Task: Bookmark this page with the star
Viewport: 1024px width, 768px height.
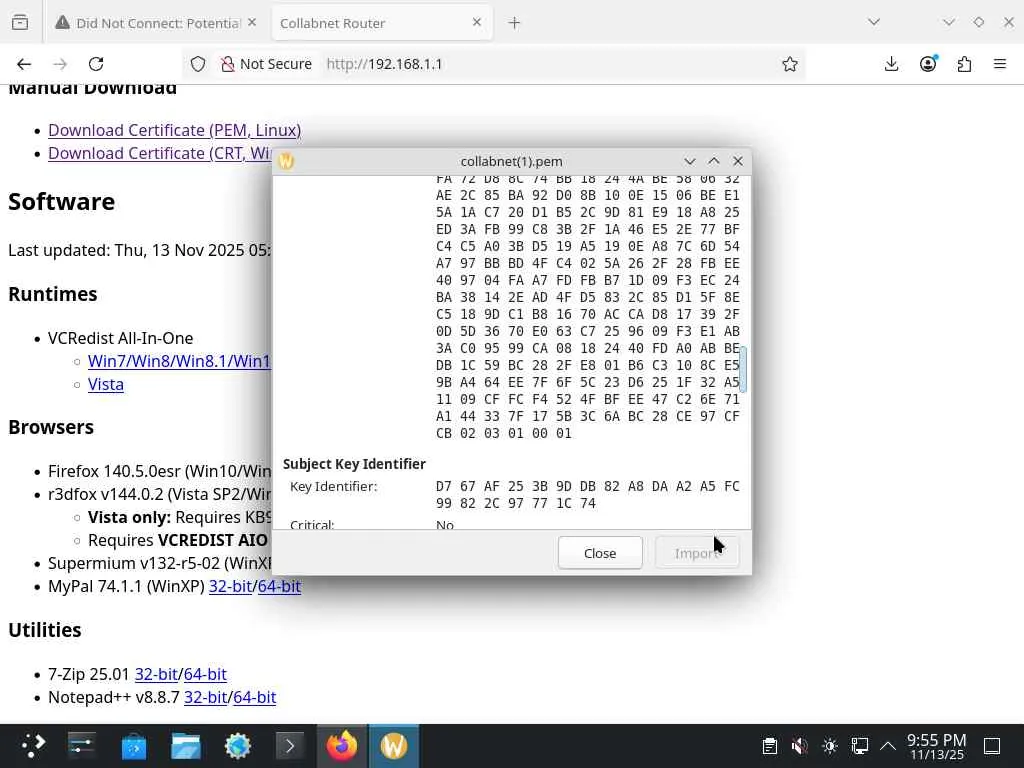Action: (790, 64)
